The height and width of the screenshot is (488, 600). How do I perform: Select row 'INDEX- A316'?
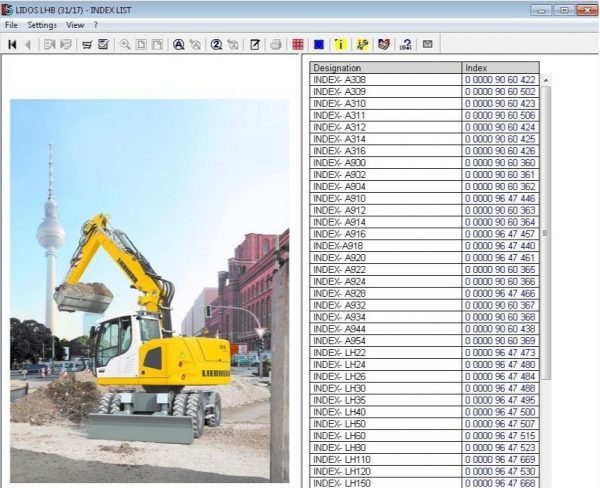click(424, 151)
